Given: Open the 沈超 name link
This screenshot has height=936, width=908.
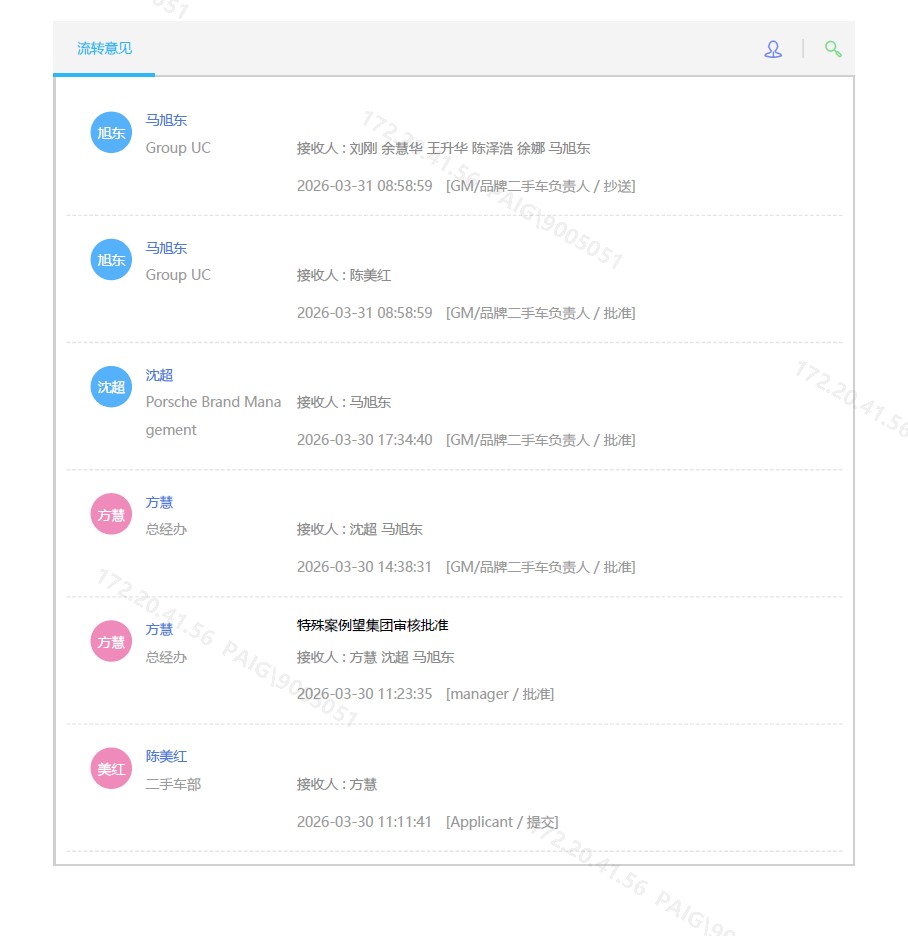Looking at the screenshot, I should [159, 375].
